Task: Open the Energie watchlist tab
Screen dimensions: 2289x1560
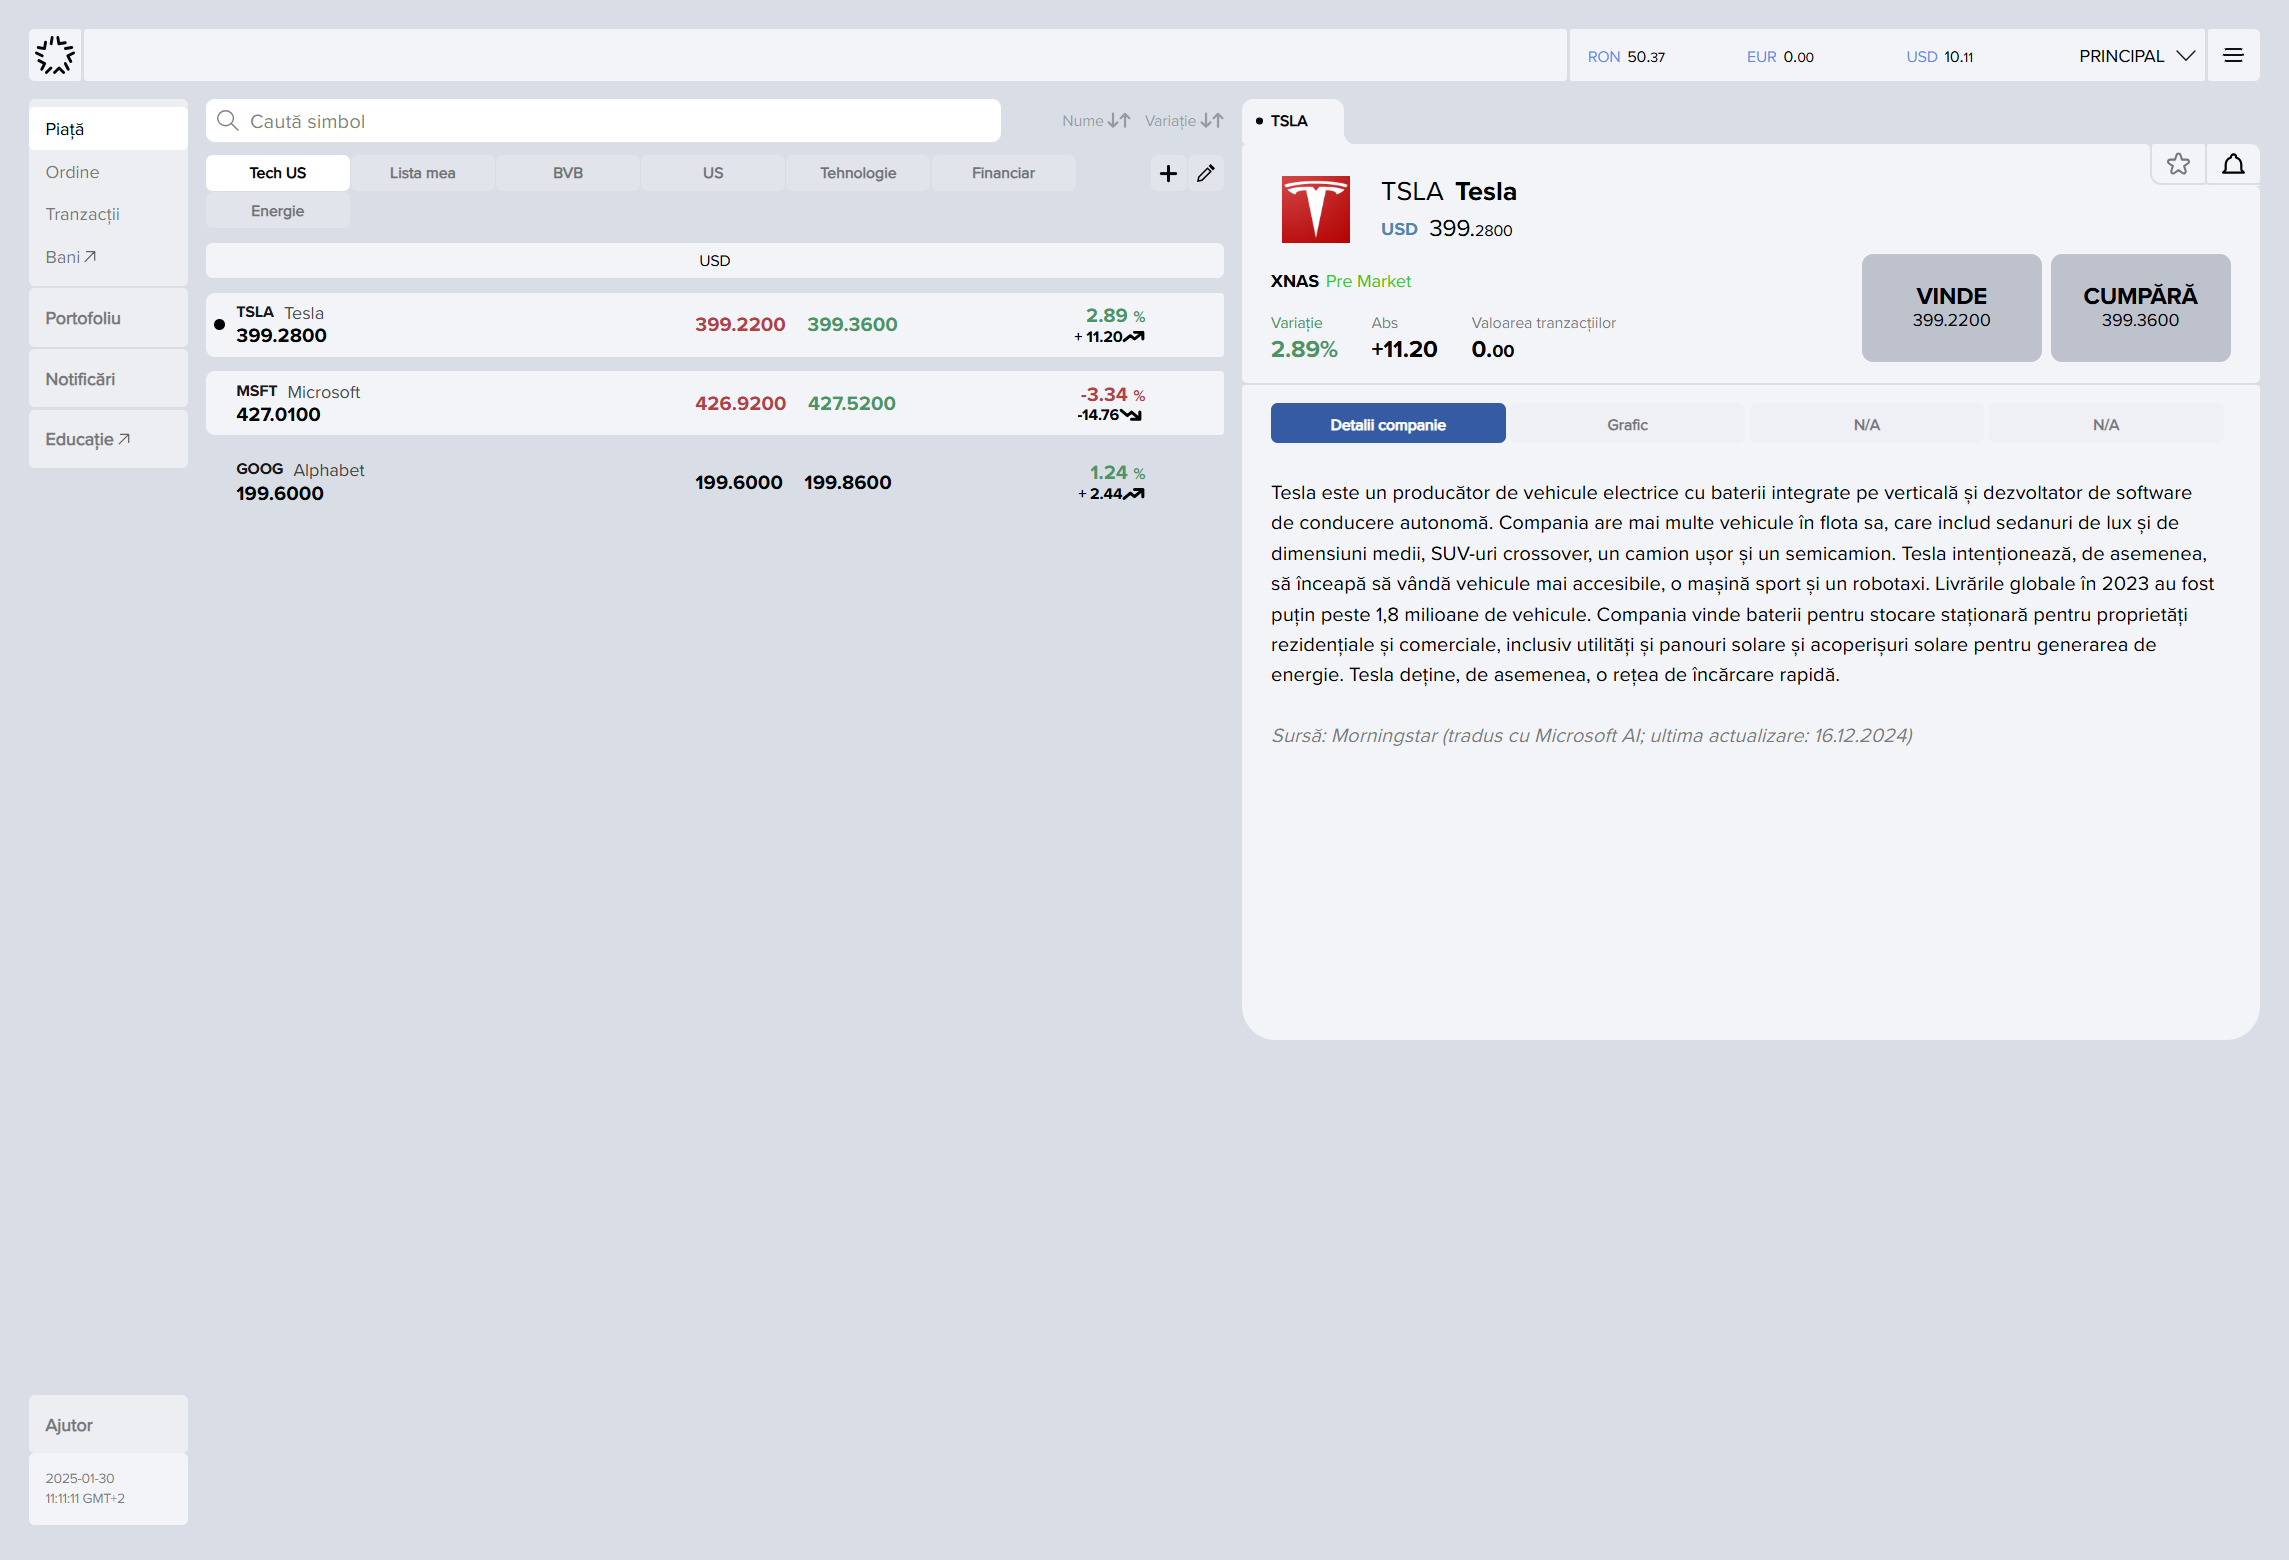Action: click(x=278, y=211)
